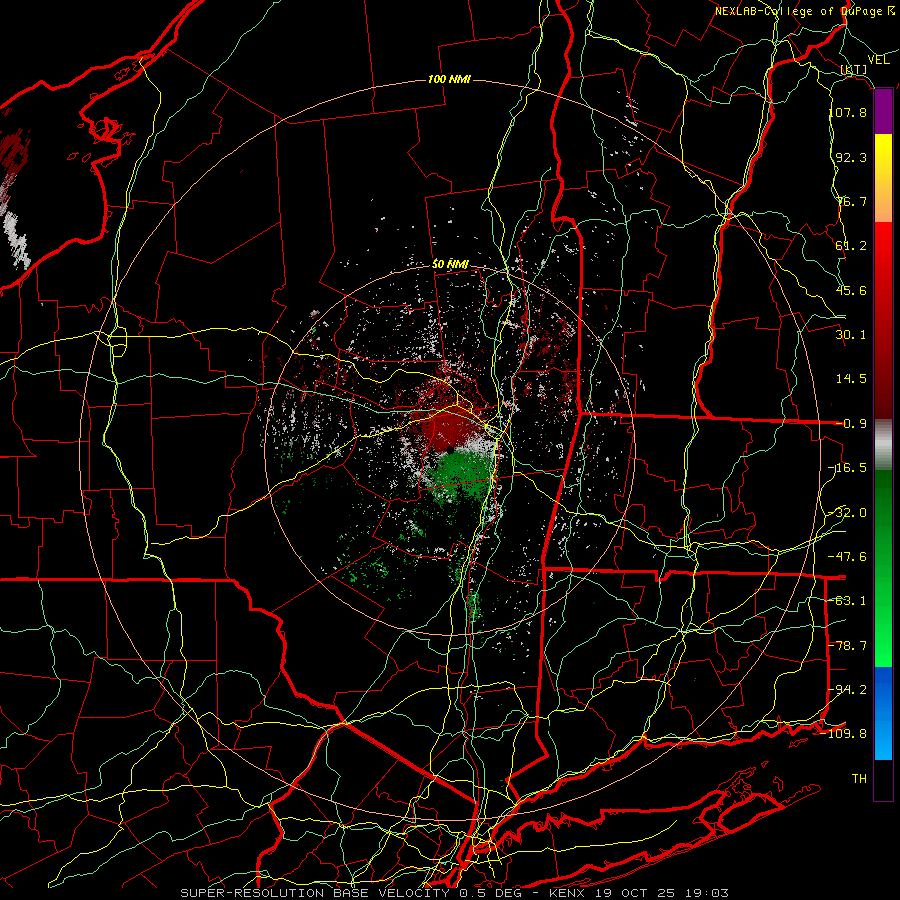The width and height of the screenshot is (900, 900).
Task: Click the 45.6 velocity scale value
Action: pos(851,290)
